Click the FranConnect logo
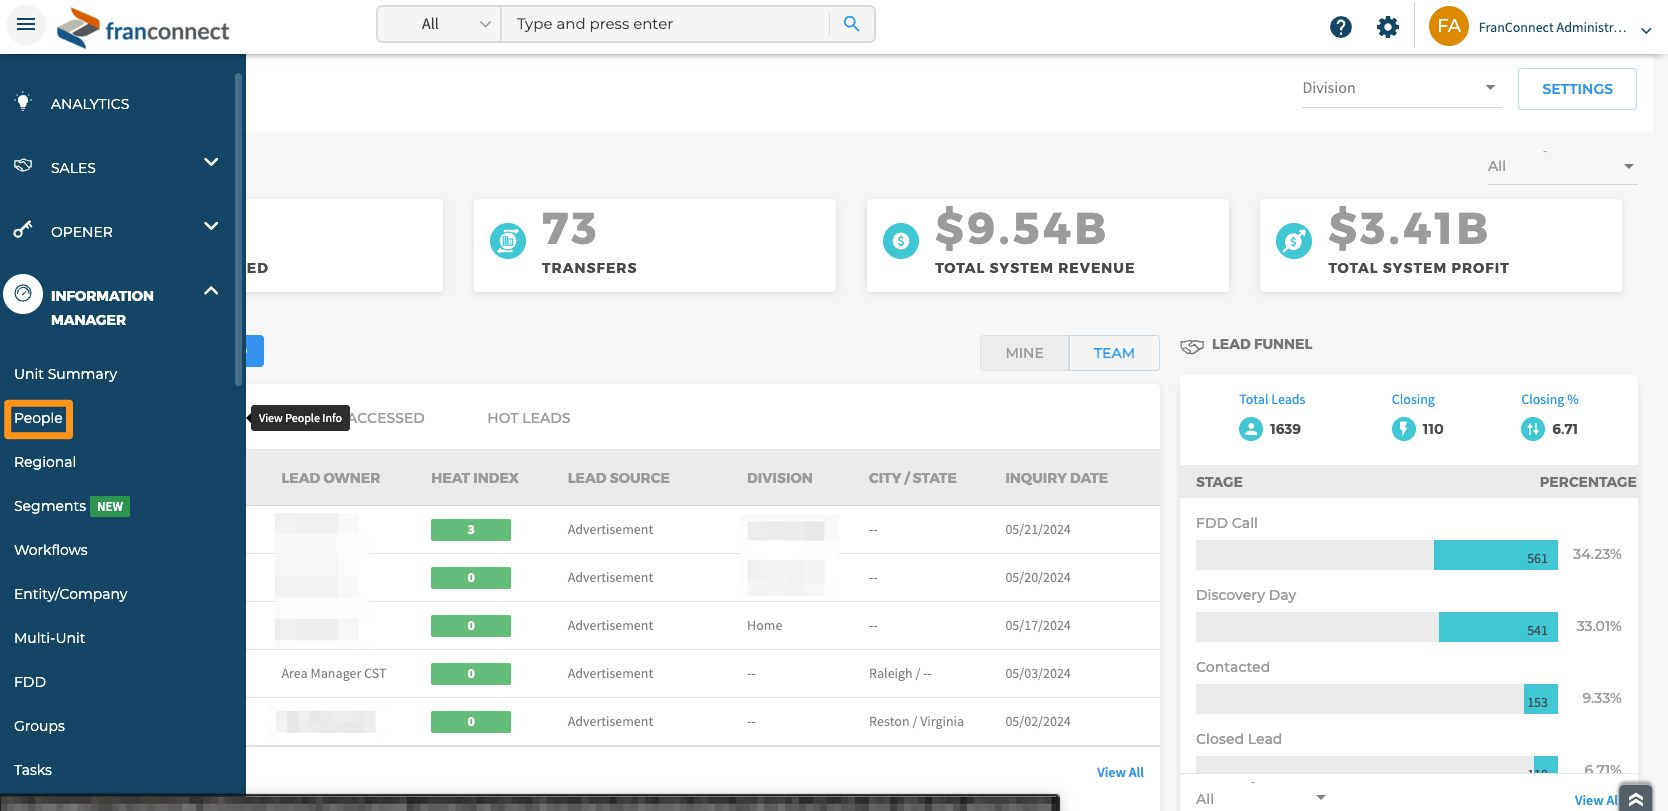Viewport: 1668px width, 811px height. point(143,28)
